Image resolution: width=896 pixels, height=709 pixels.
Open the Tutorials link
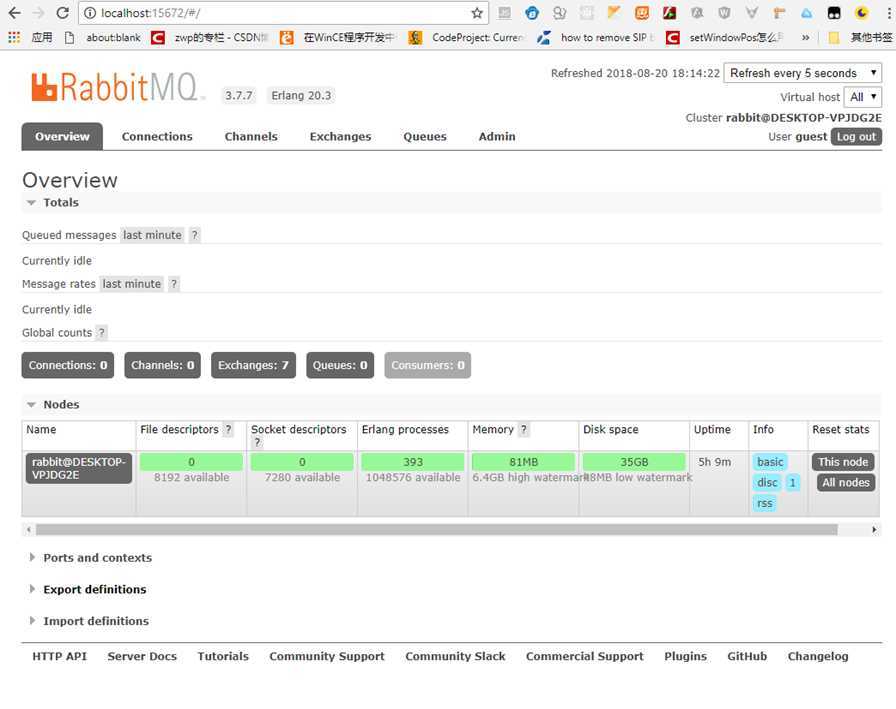[223, 656]
